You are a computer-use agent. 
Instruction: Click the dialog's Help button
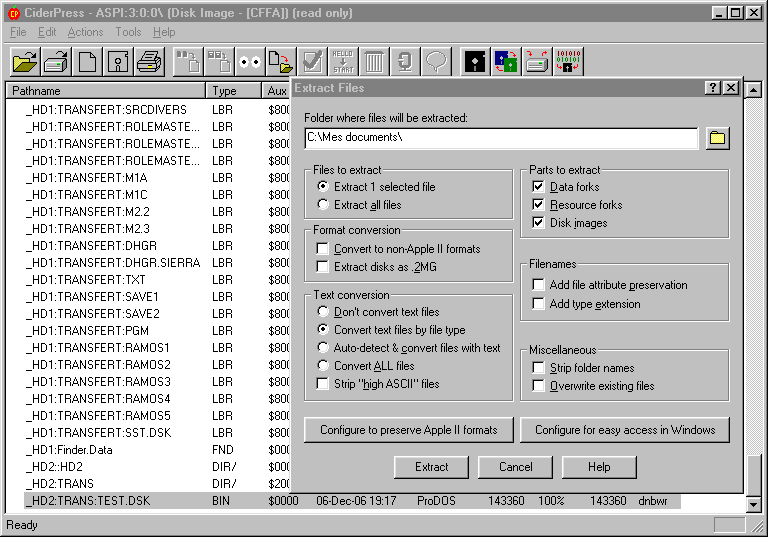tap(599, 467)
